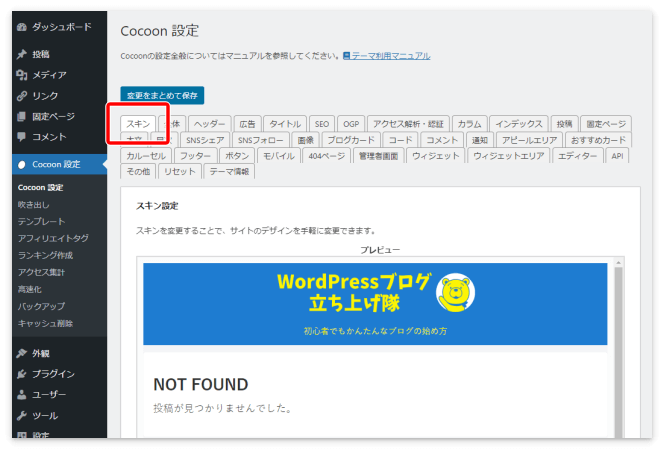Switch to the おすすめカード tab

[x=598, y=140]
